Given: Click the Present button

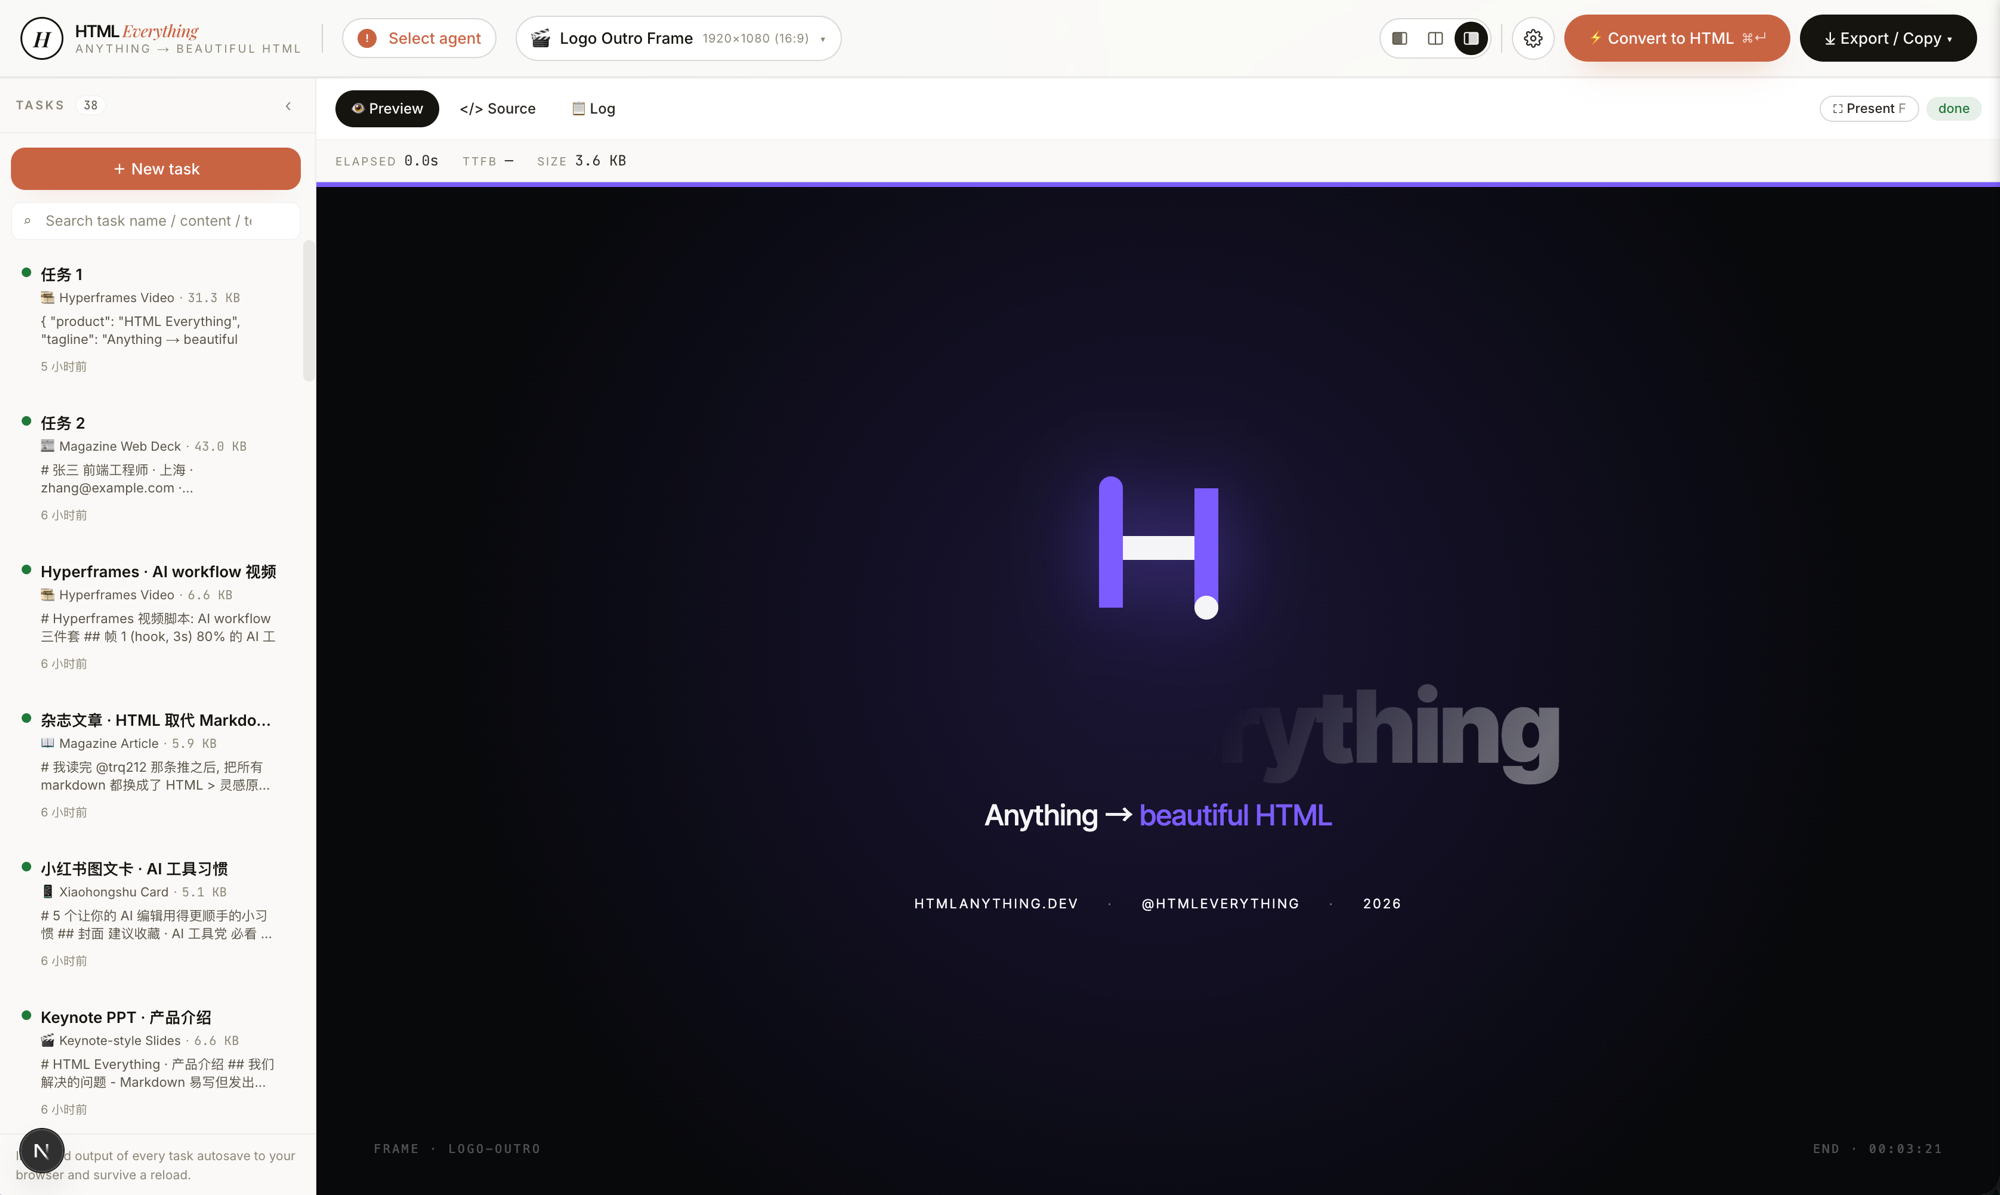Looking at the screenshot, I should tap(1869, 108).
